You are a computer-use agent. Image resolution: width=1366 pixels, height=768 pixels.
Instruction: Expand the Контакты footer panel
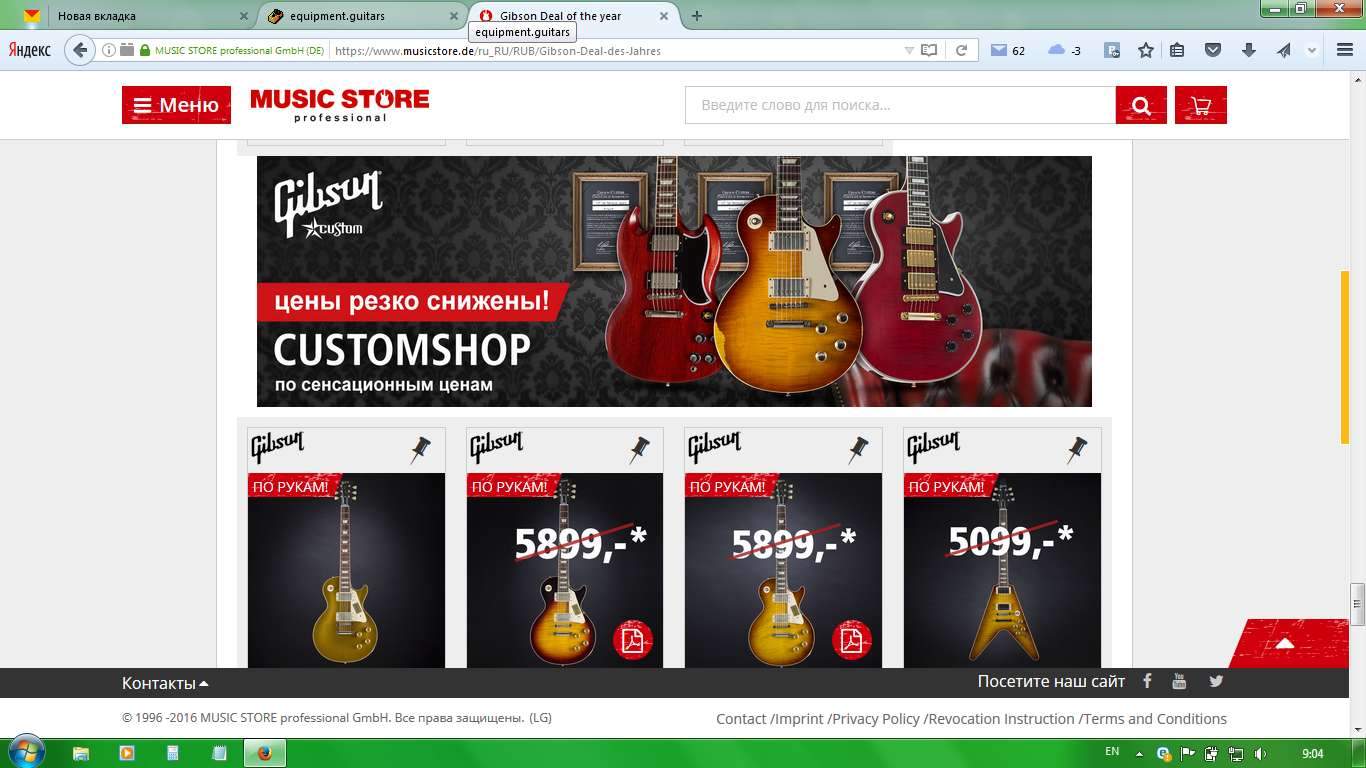click(165, 683)
